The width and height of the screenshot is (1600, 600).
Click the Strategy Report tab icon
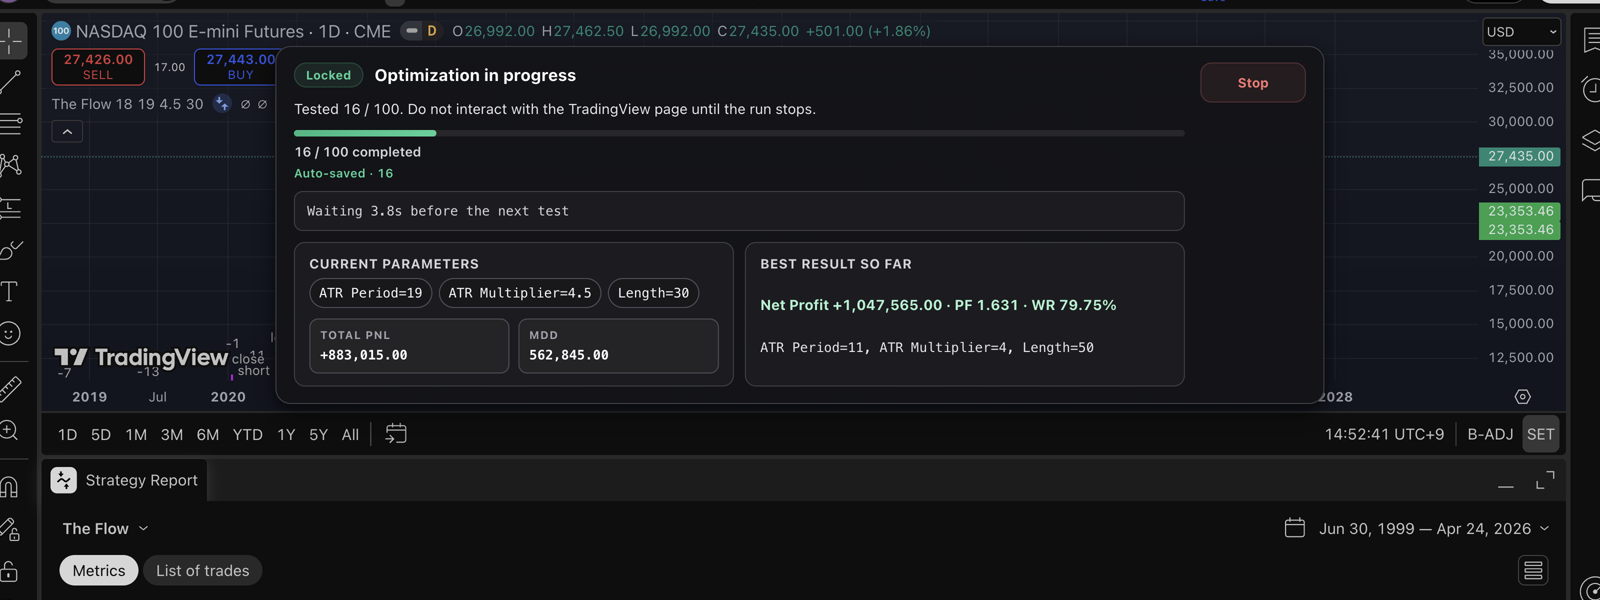point(64,480)
